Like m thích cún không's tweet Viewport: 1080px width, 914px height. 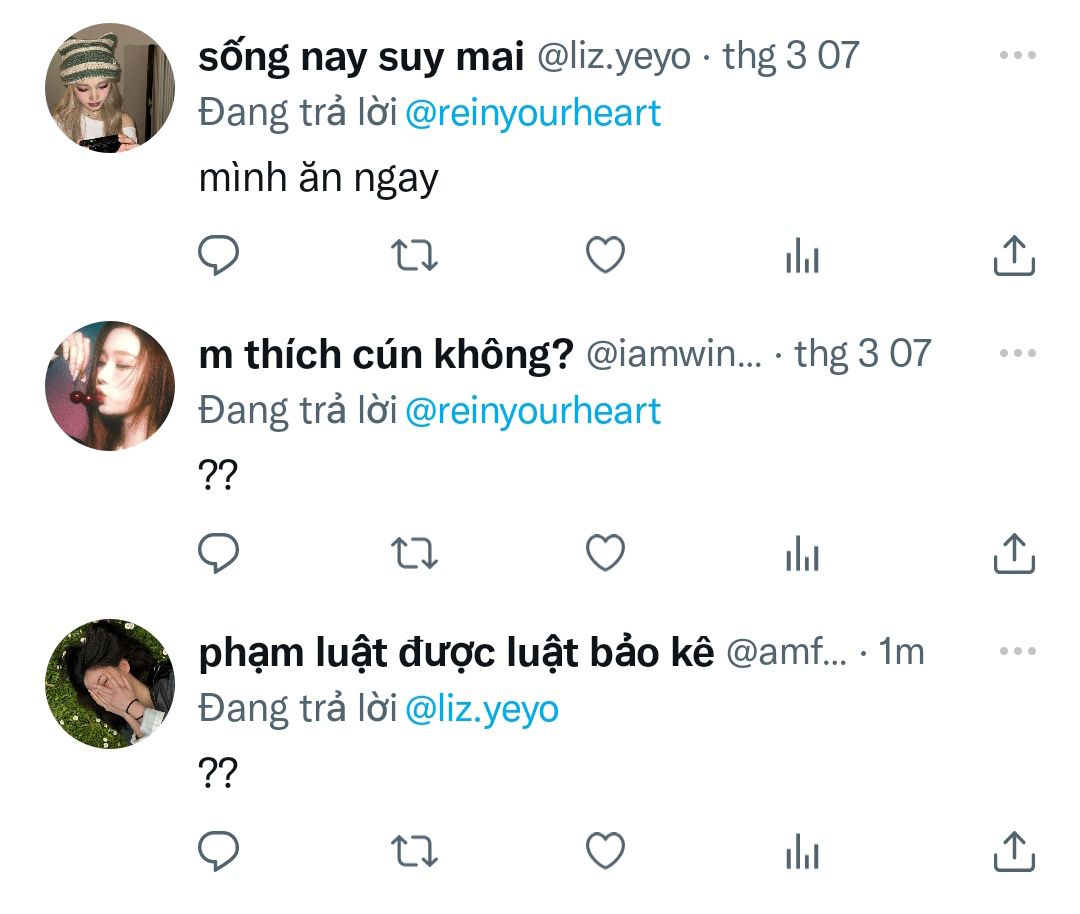tap(605, 553)
